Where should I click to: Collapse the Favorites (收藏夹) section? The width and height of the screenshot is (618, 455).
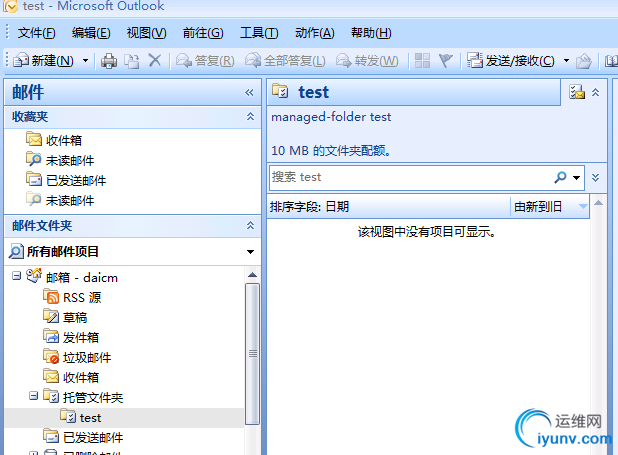click(x=250, y=116)
